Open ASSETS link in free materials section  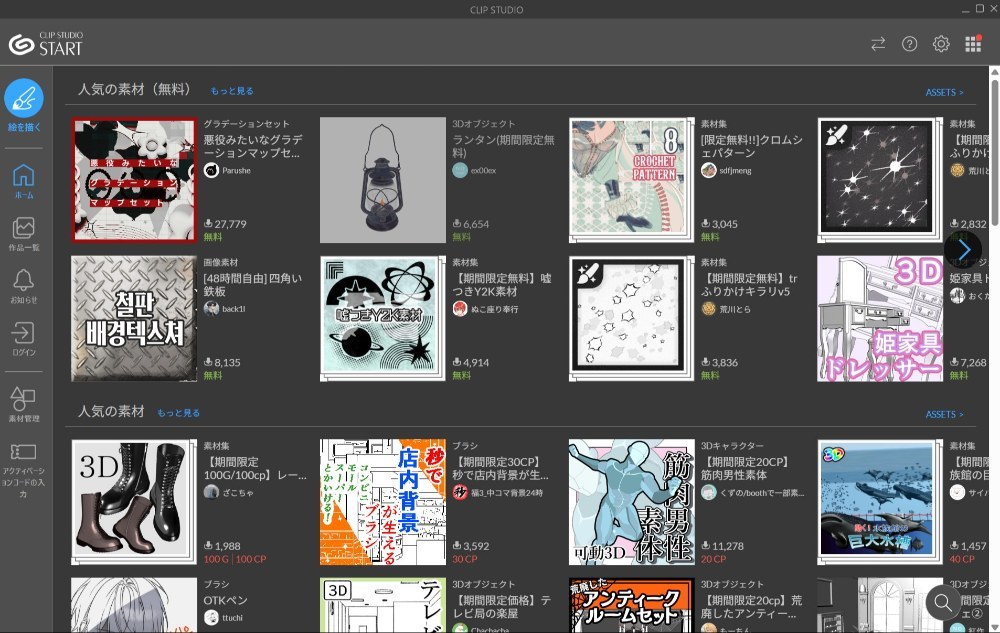point(944,92)
